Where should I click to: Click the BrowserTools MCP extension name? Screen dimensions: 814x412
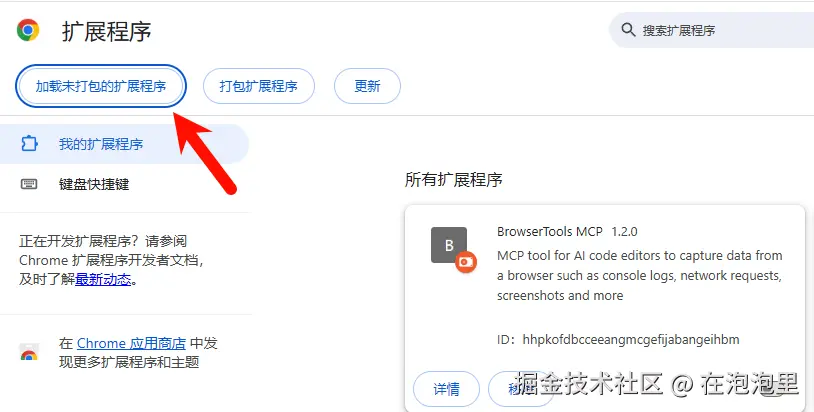pos(550,231)
